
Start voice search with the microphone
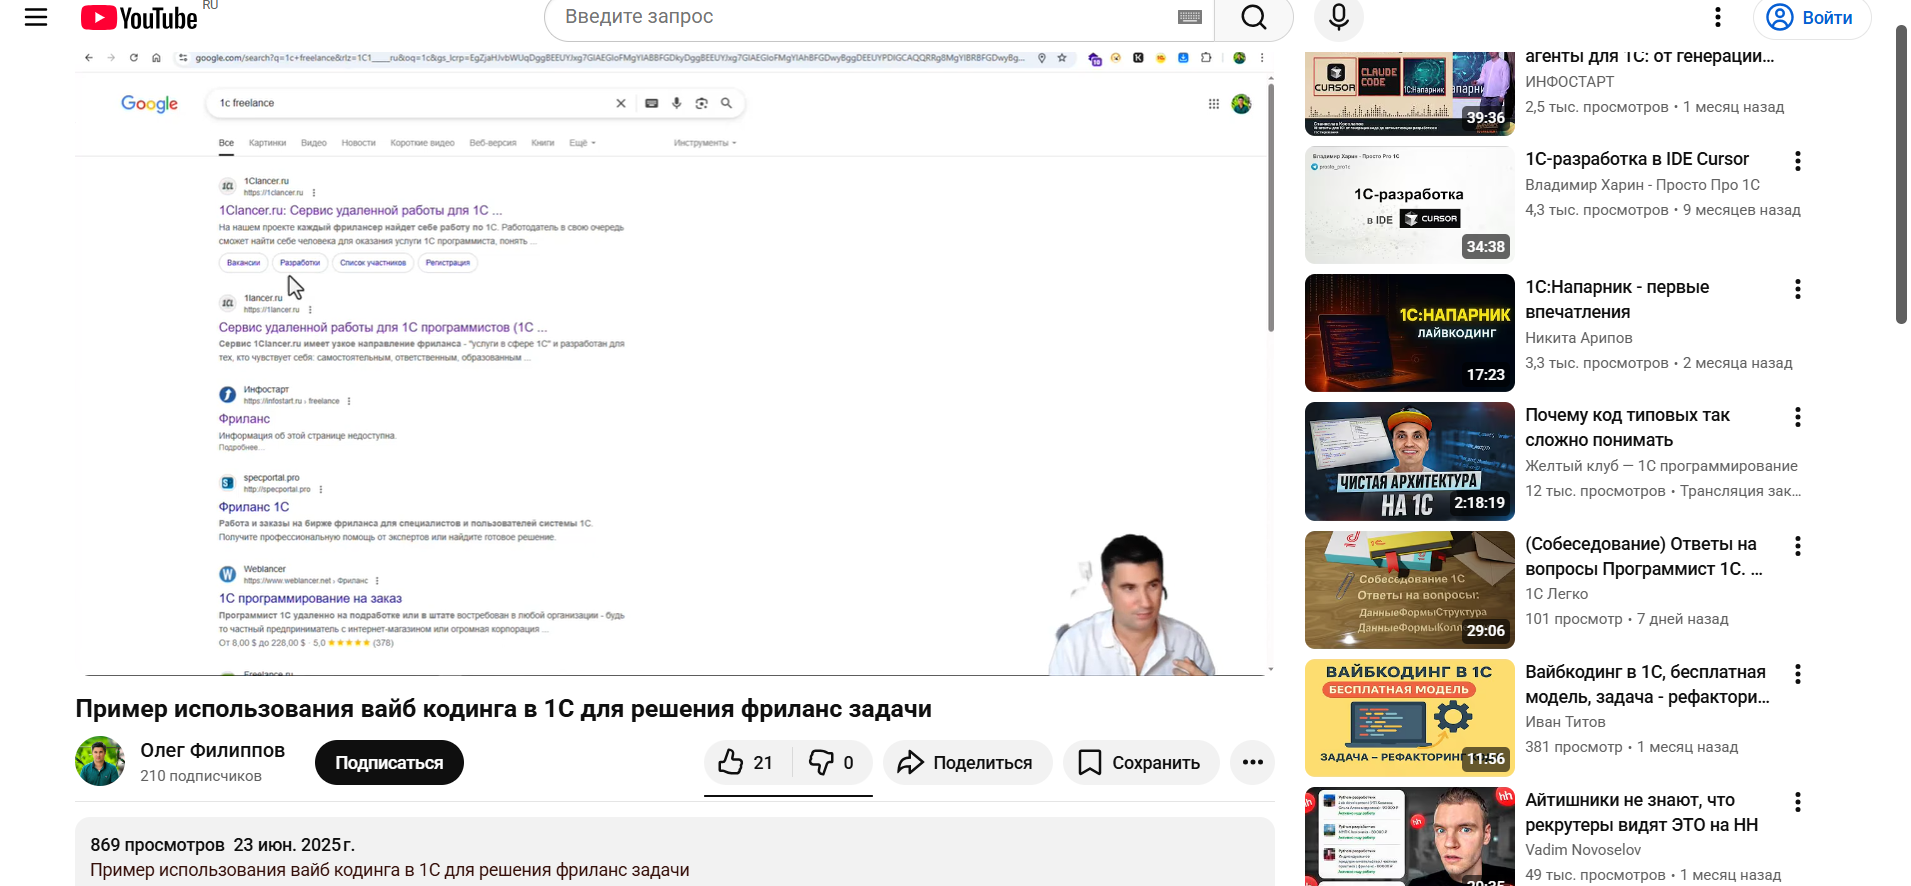1339,17
